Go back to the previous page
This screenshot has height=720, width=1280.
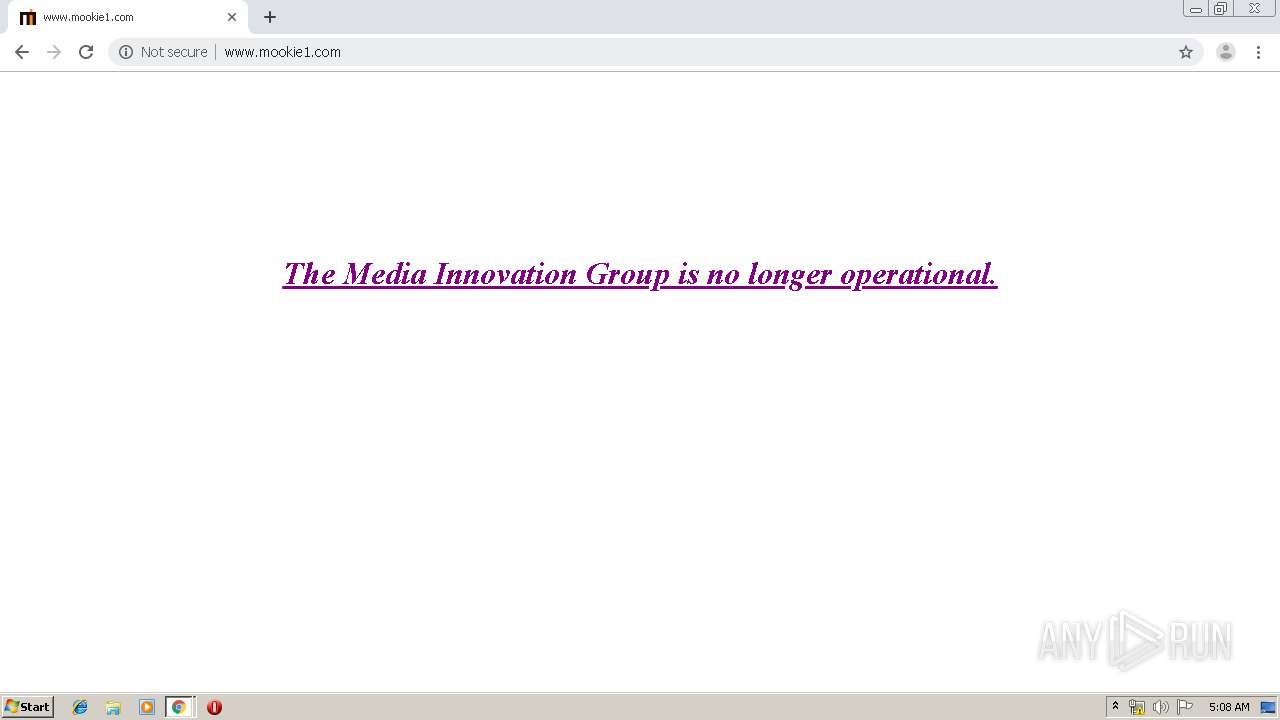pos(21,52)
